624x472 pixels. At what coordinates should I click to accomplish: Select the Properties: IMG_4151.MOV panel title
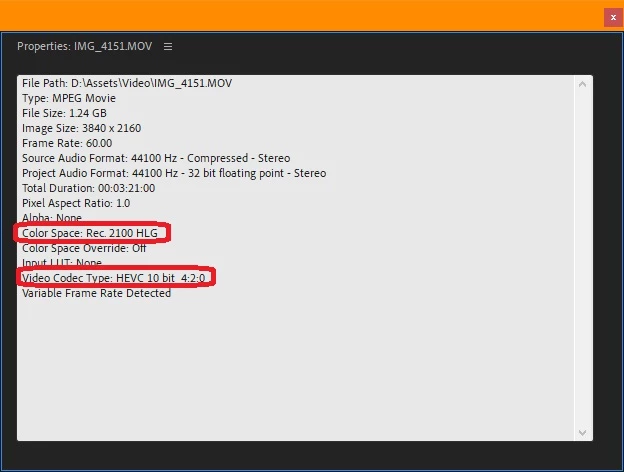[x=84, y=46]
